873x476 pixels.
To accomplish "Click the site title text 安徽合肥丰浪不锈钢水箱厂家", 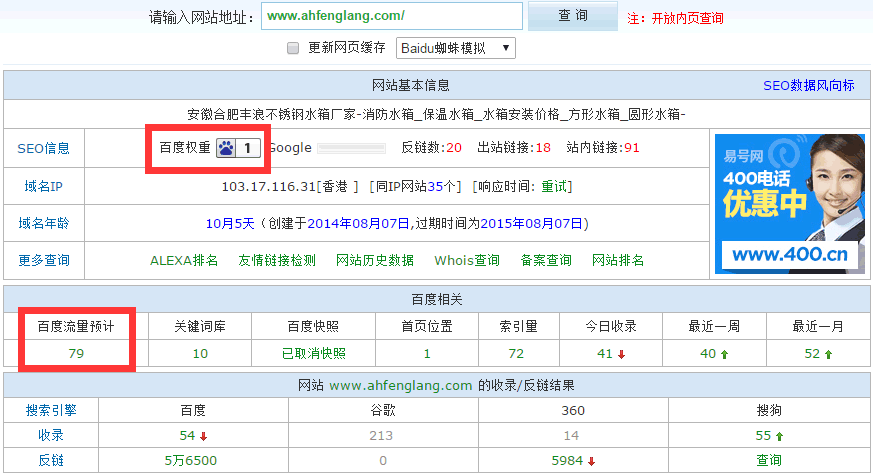I will (x=271, y=114).
